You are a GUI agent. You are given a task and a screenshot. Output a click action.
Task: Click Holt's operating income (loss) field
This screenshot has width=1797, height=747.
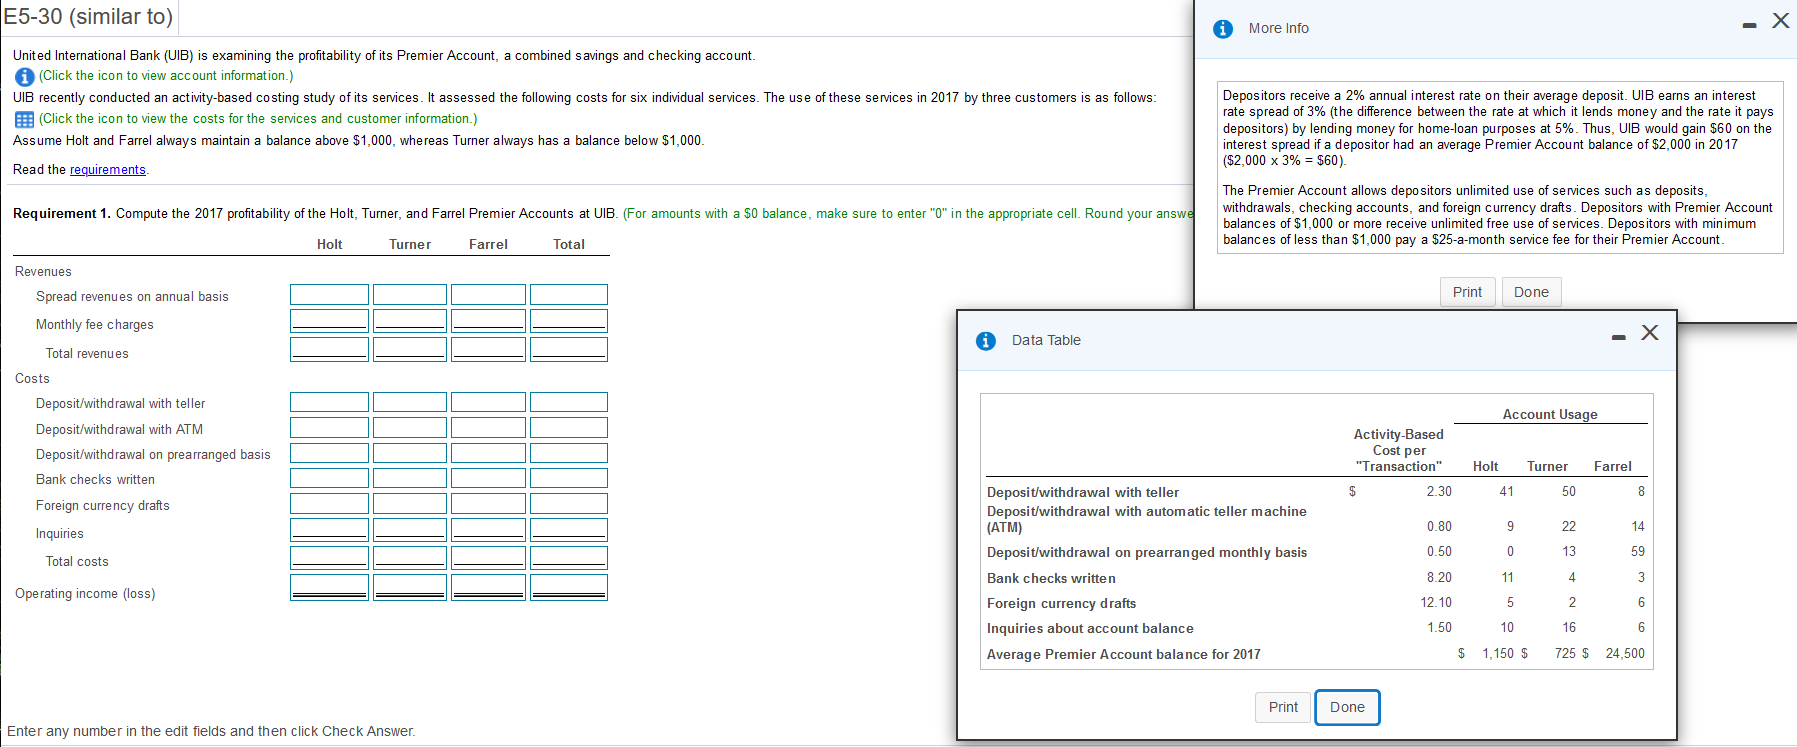(329, 587)
